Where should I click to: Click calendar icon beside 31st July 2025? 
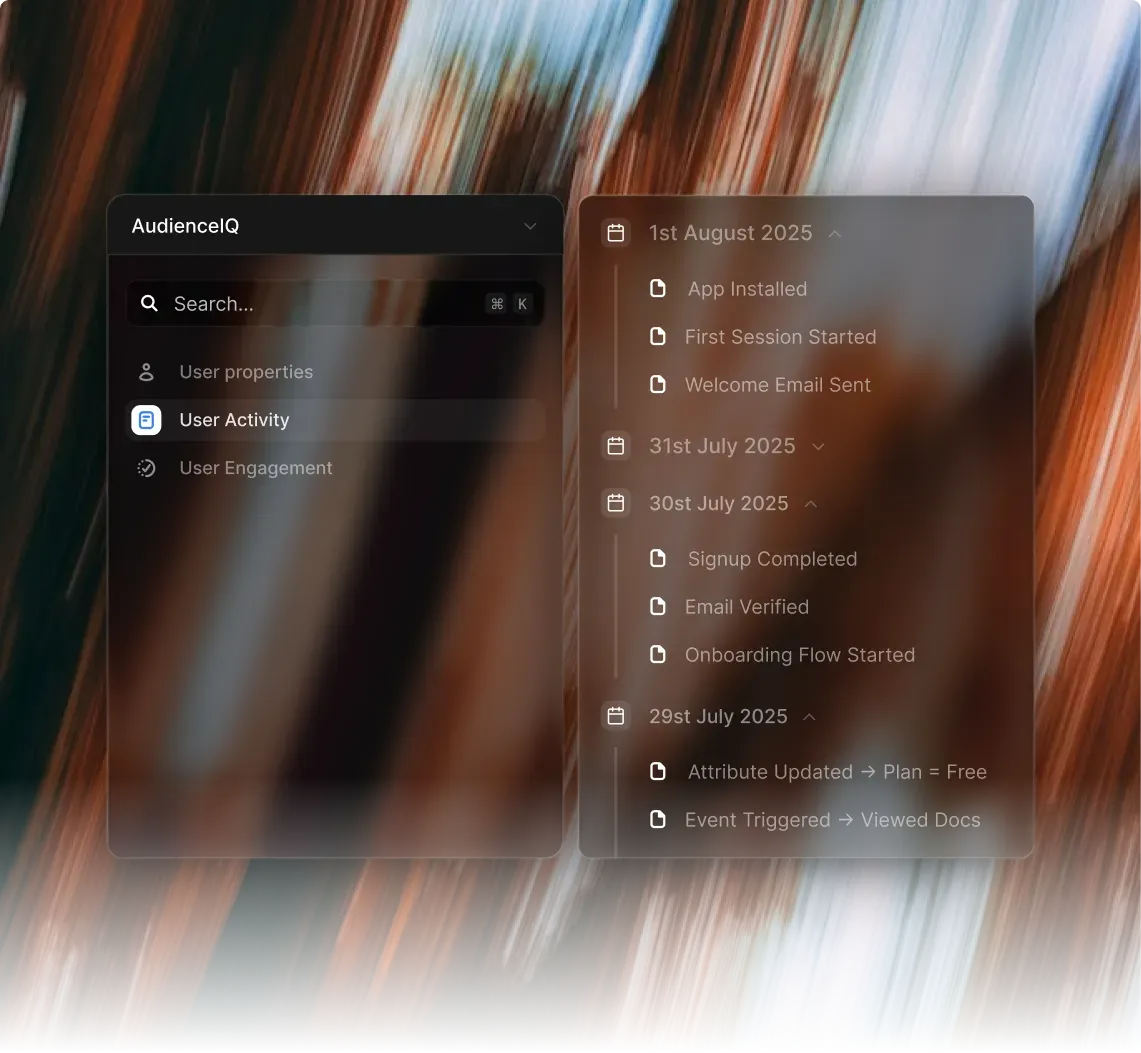[x=616, y=446]
